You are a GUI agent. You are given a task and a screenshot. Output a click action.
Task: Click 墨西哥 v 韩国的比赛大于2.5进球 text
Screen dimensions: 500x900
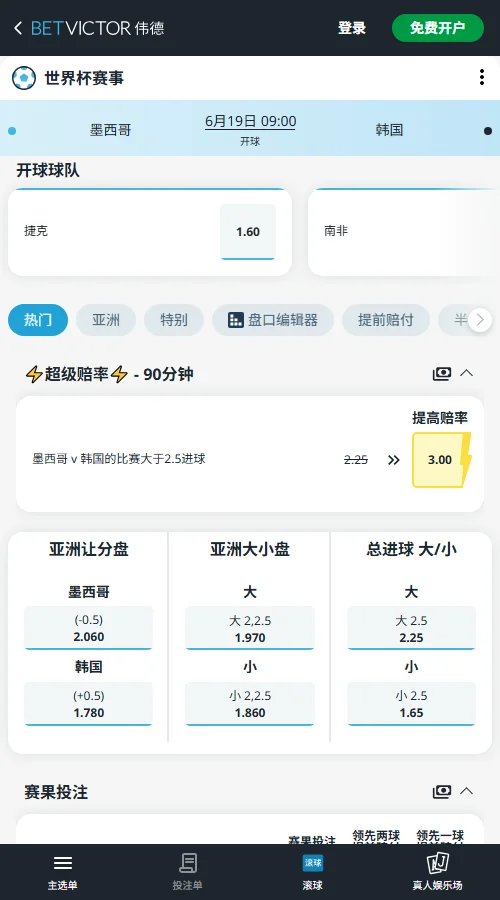[x=119, y=459]
